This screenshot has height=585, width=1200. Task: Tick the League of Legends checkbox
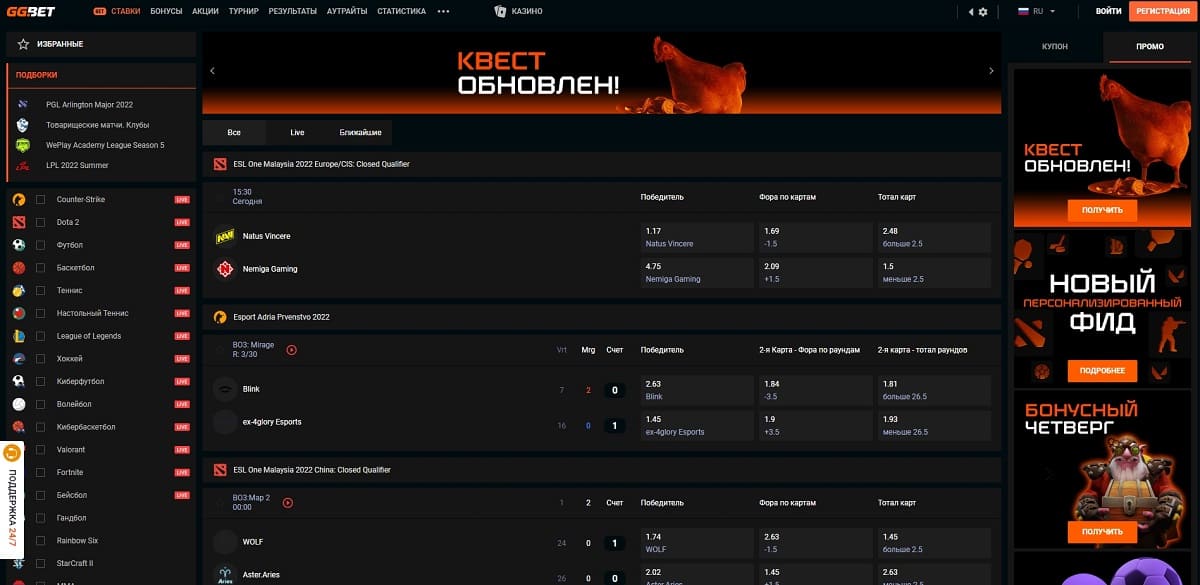[41, 336]
